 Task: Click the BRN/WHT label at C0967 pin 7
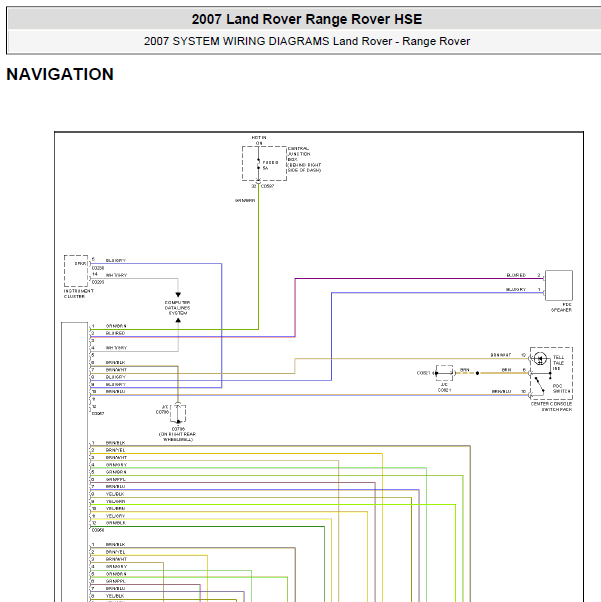[116, 370]
